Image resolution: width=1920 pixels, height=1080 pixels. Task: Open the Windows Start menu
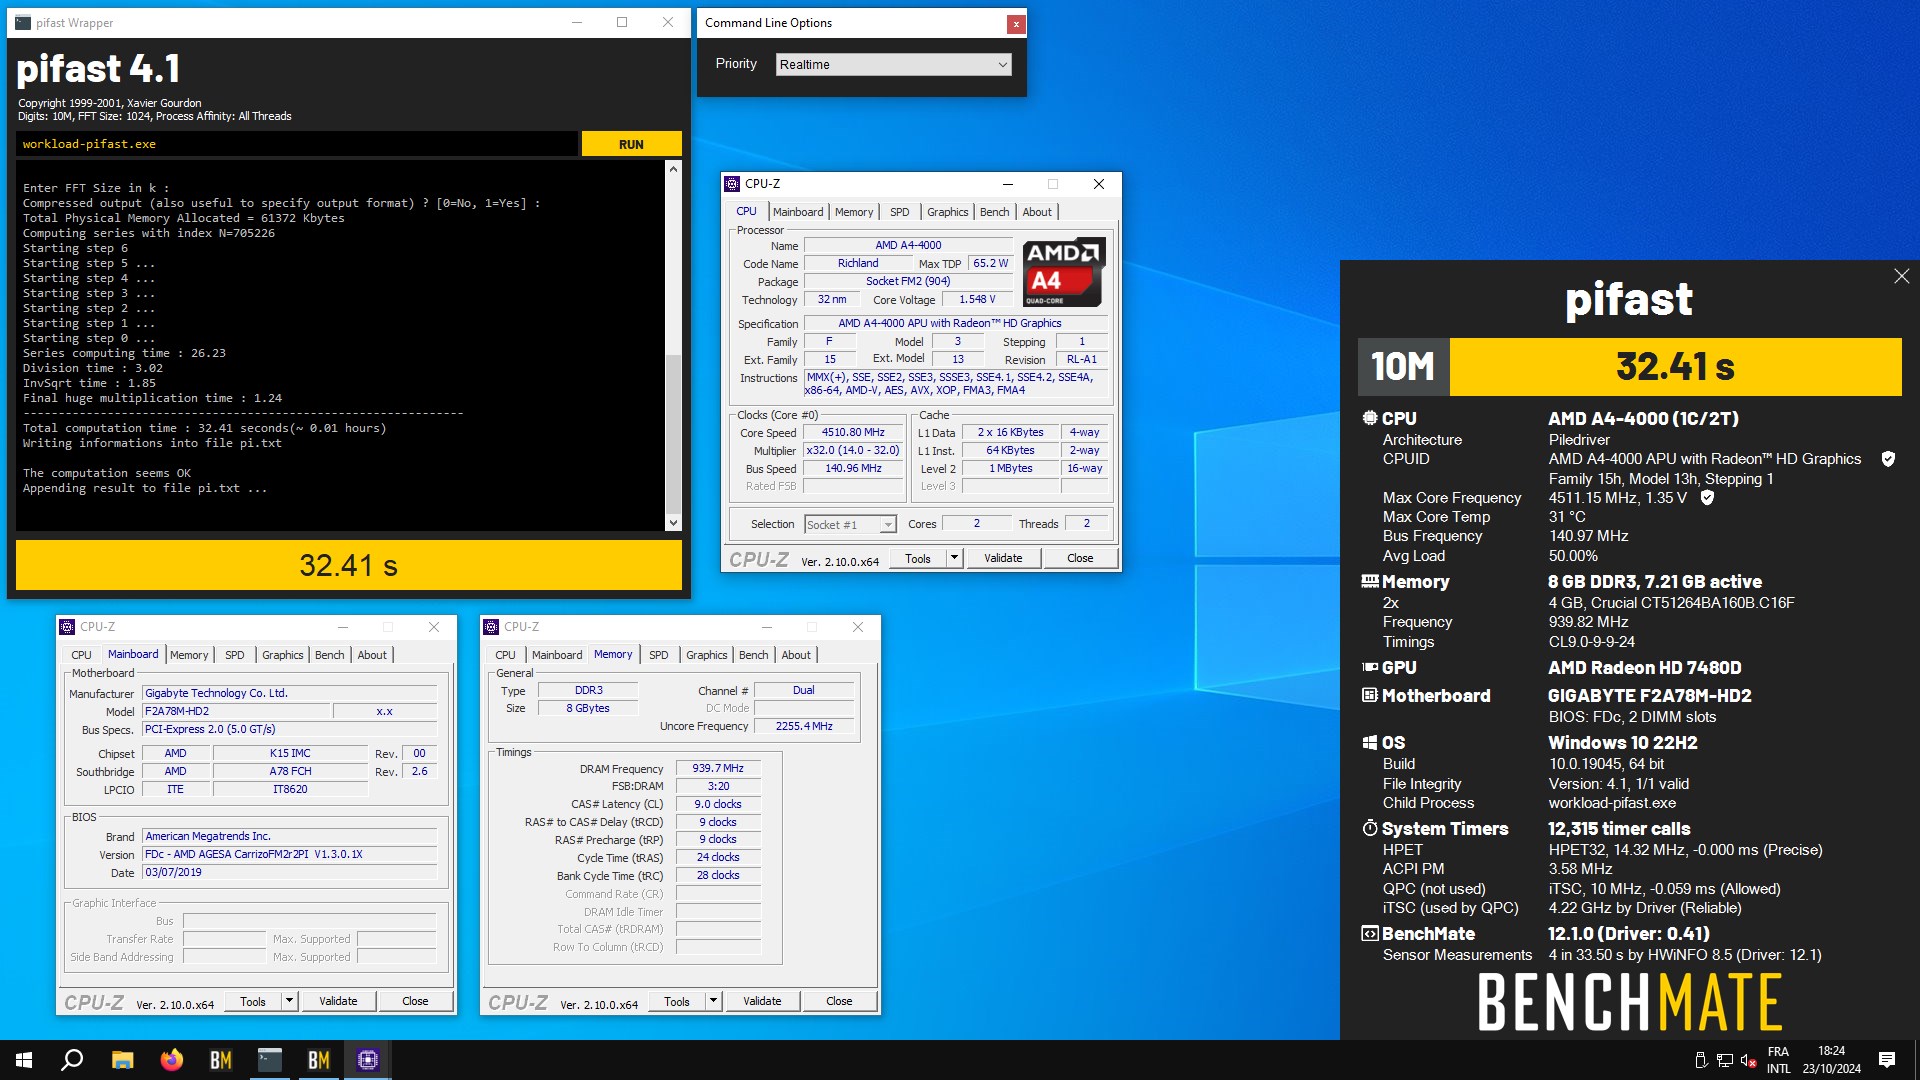point(24,1060)
